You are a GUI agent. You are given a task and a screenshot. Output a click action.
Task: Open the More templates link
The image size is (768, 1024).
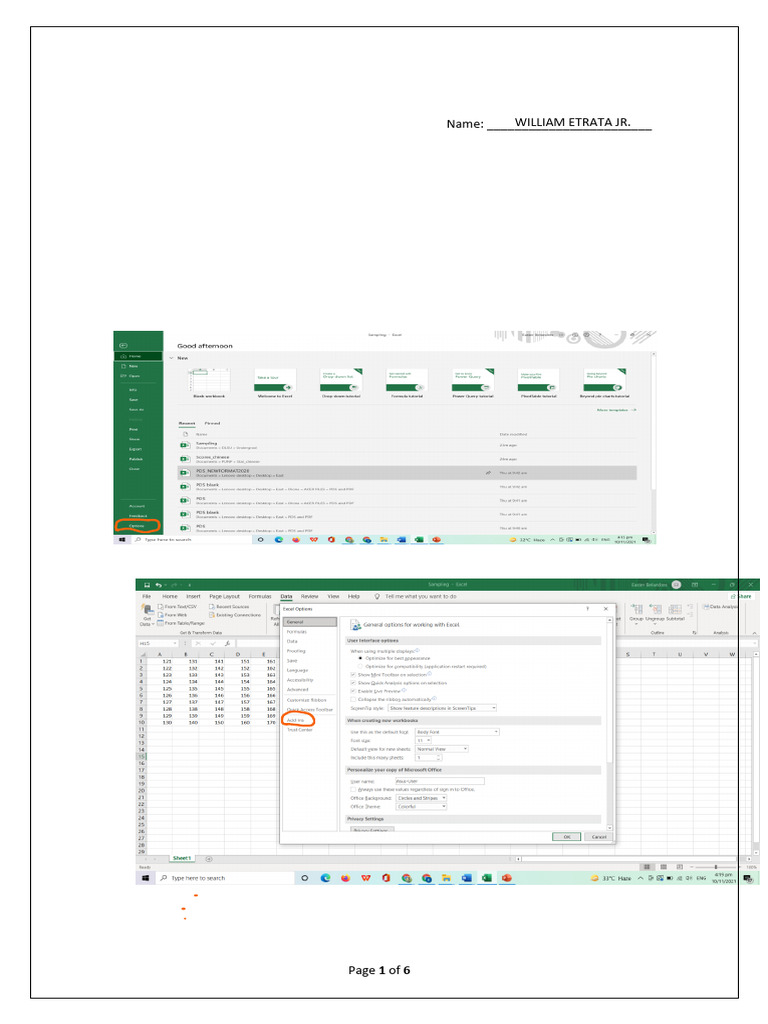pos(616,410)
